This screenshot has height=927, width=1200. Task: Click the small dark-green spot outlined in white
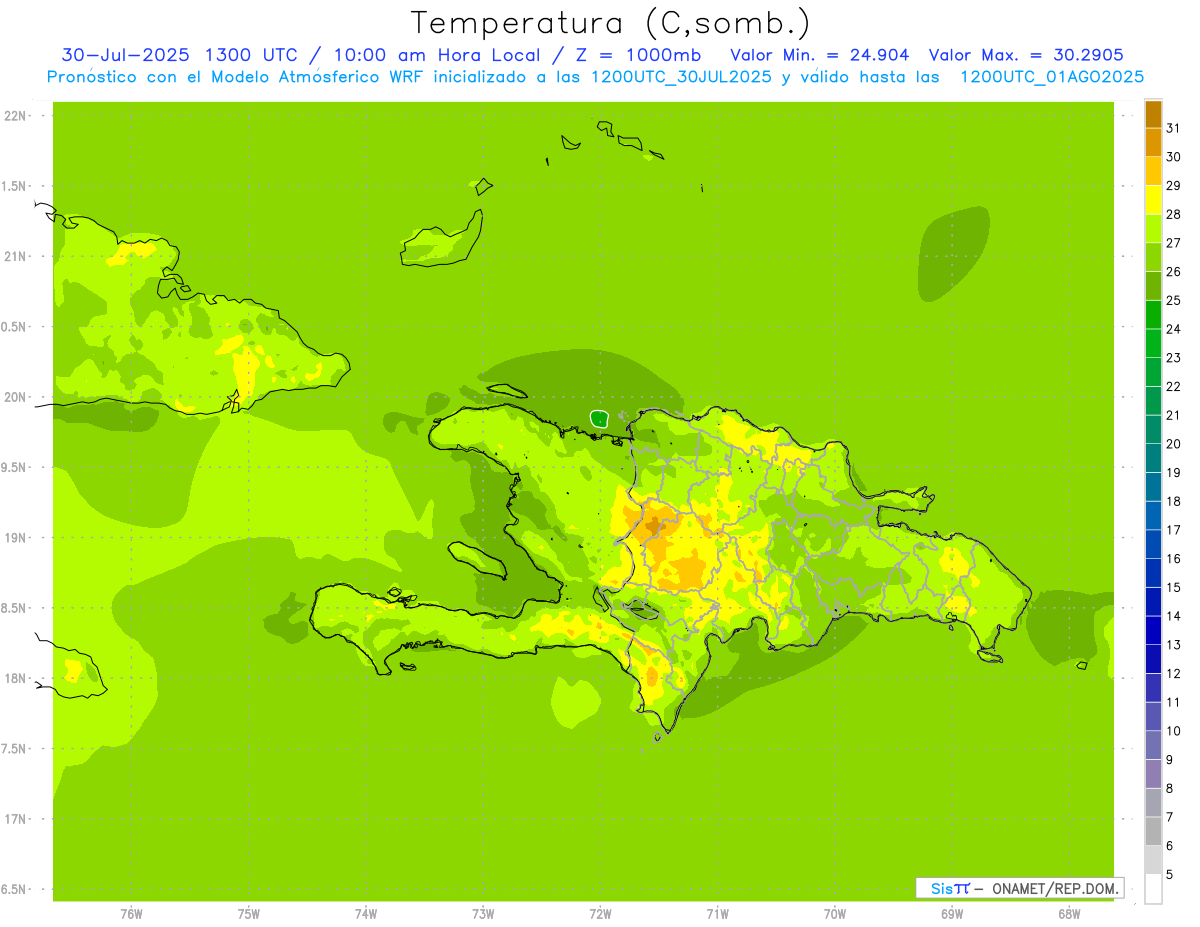(x=599, y=418)
